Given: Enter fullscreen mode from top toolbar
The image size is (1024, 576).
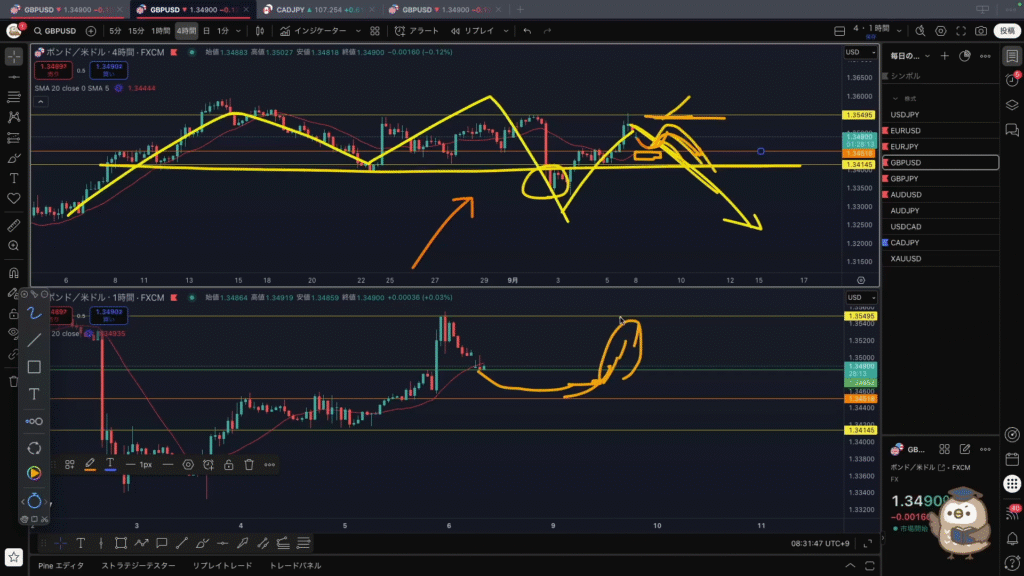Looking at the screenshot, I should click(961, 31).
